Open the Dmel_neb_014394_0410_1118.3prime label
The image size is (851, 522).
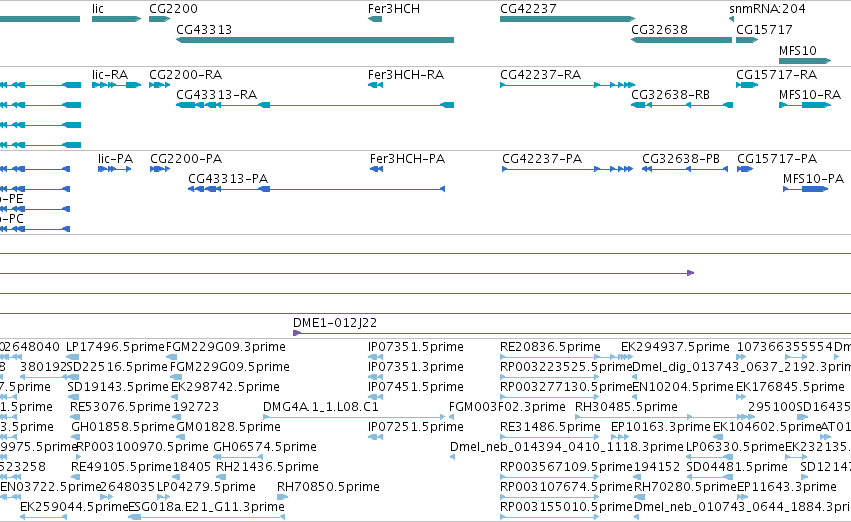(567, 447)
